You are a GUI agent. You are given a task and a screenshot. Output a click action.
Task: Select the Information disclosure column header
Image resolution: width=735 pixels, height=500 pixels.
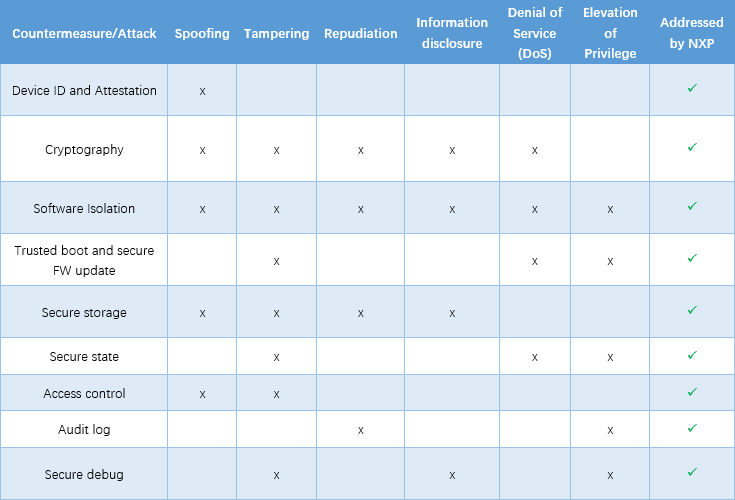tap(452, 33)
